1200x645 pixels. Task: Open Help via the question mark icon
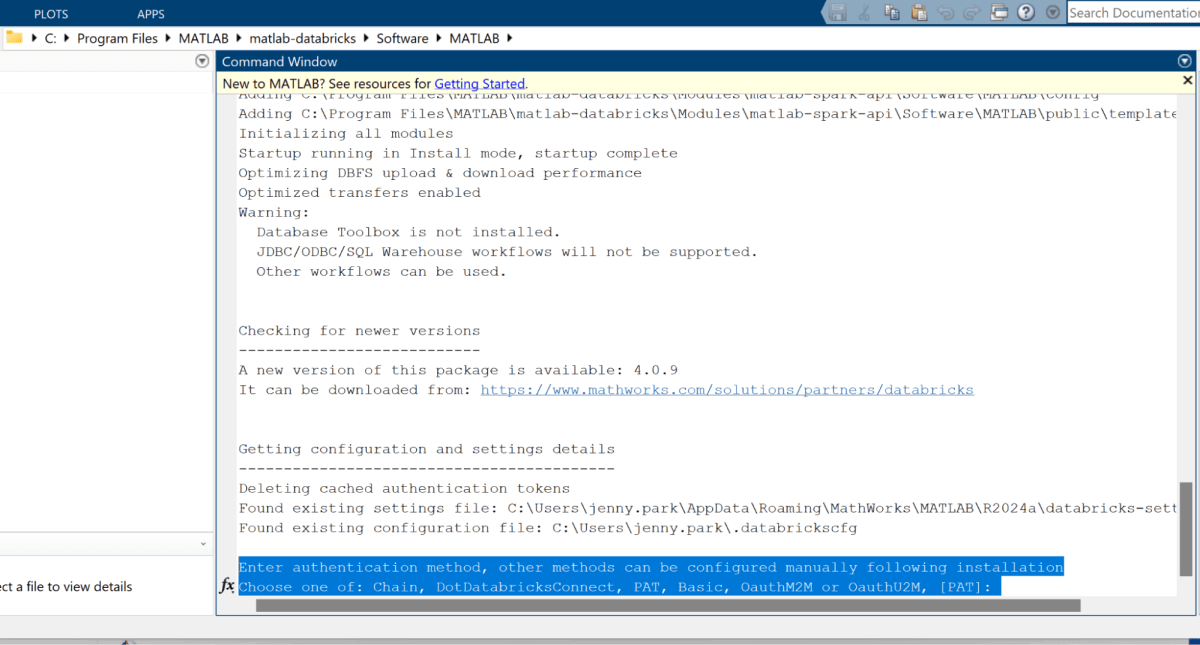coord(1025,13)
